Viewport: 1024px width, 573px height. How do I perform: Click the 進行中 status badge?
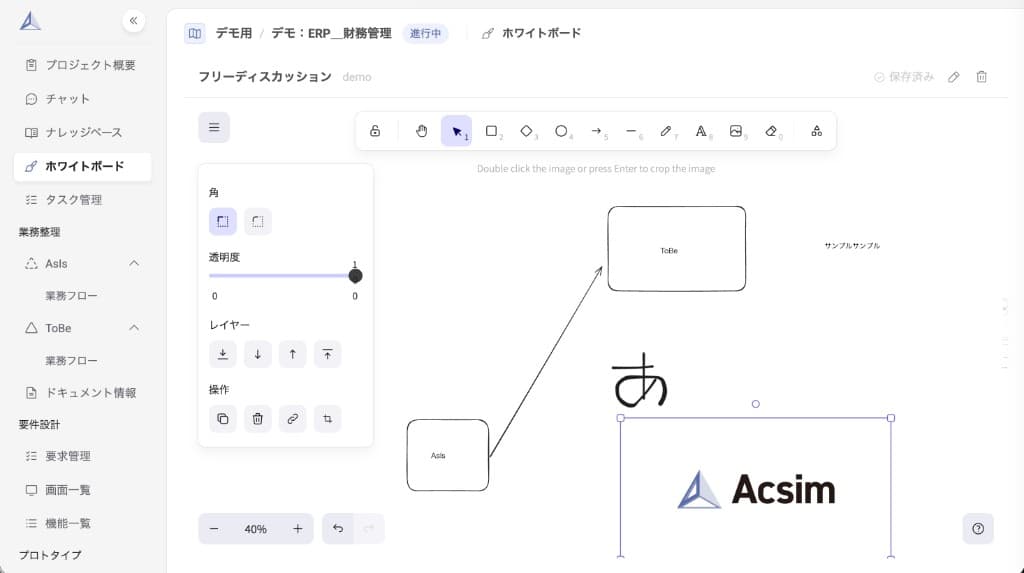(425, 33)
